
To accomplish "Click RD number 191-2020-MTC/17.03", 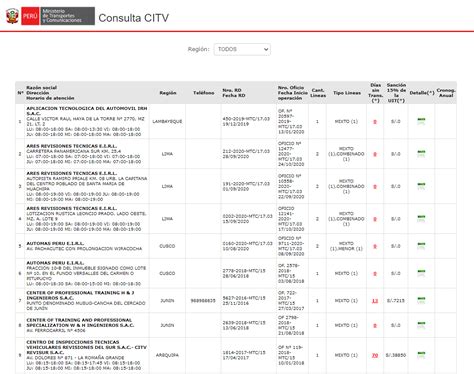I will pyautogui.click(x=246, y=183).
